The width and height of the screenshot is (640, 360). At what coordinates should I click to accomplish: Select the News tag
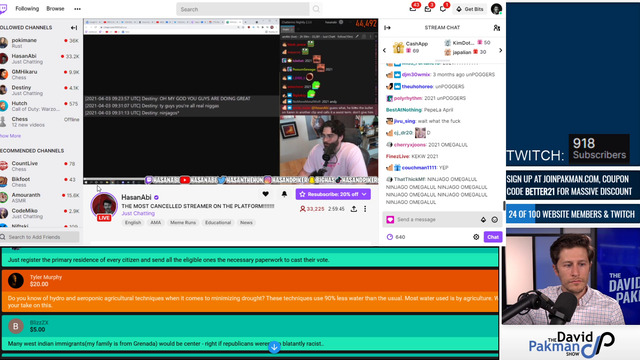coord(246,222)
